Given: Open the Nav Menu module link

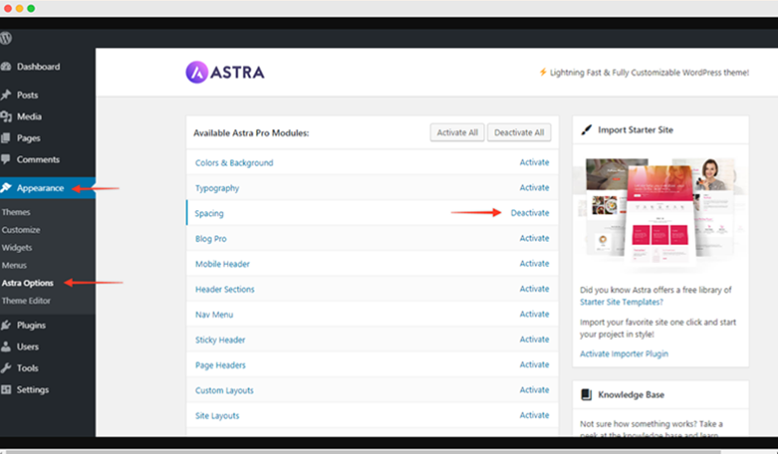Looking at the screenshot, I should 214,315.
